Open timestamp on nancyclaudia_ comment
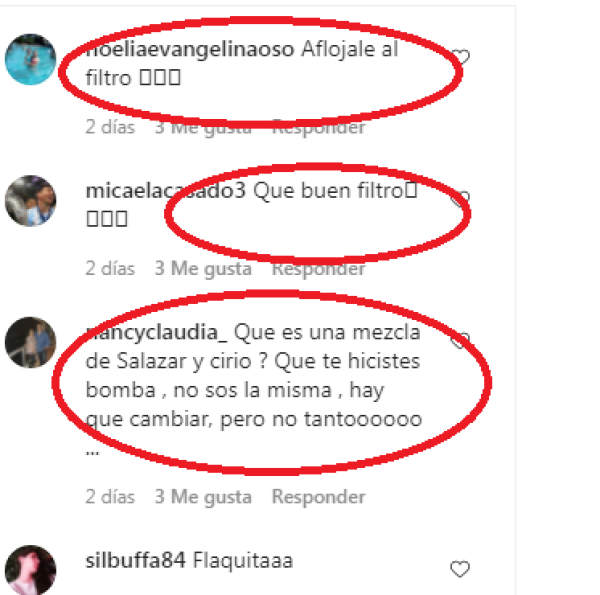The height and width of the screenshot is (595, 600). (110, 497)
